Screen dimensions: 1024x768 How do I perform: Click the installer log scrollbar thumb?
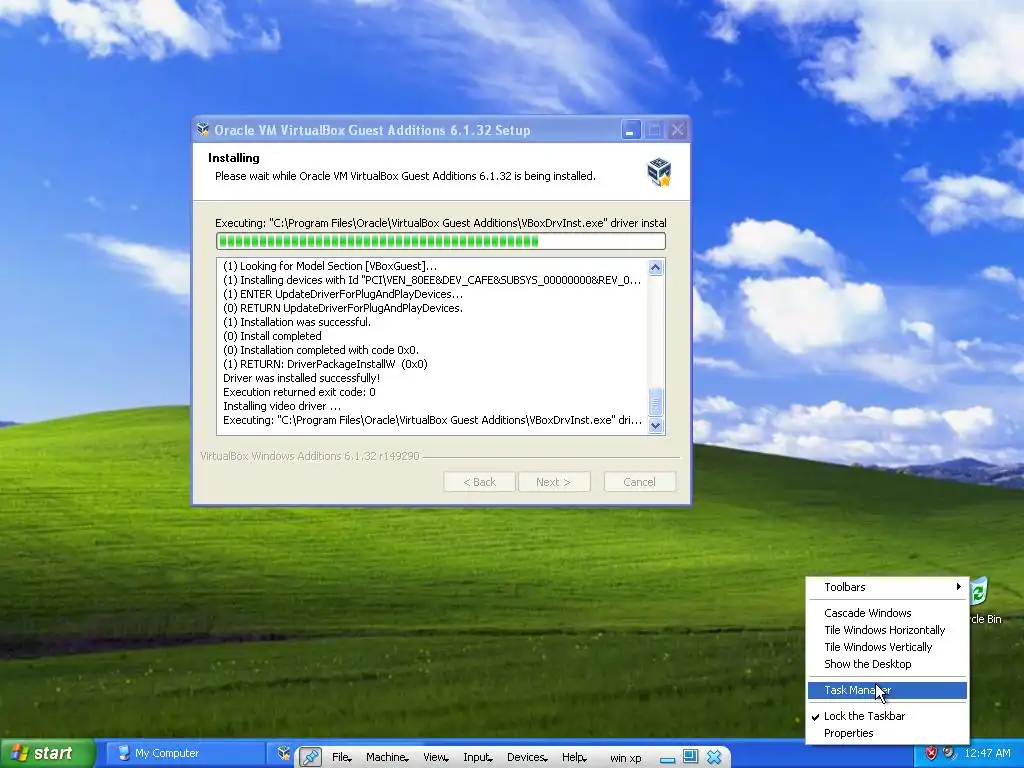tap(656, 402)
